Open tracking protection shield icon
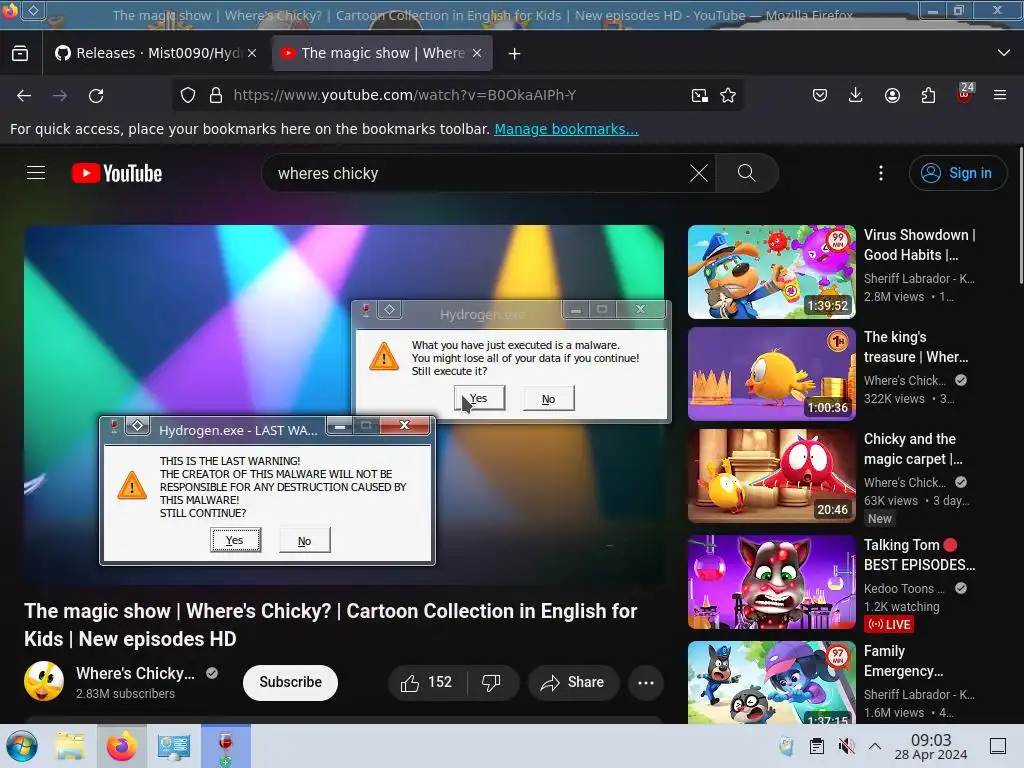Viewport: 1024px width, 768px height. click(188, 95)
